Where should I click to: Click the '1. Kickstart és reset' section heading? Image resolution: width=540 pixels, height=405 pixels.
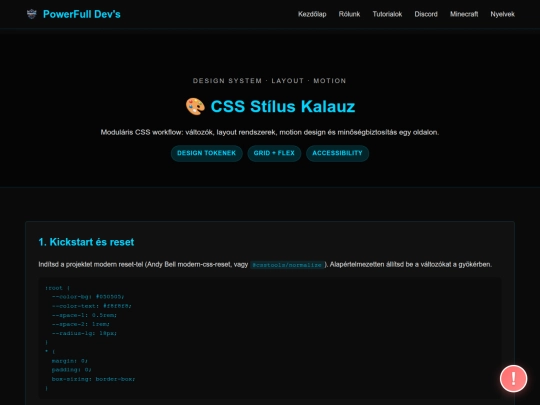(86, 242)
